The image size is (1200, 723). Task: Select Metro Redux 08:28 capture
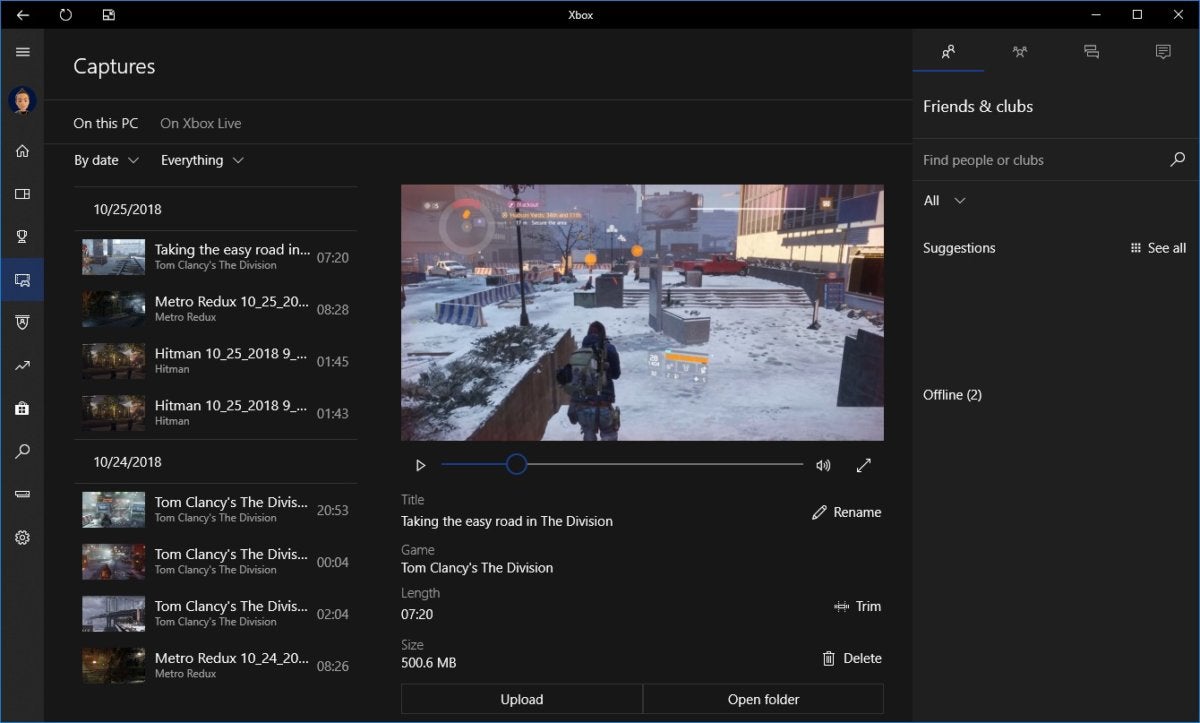click(x=216, y=309)
